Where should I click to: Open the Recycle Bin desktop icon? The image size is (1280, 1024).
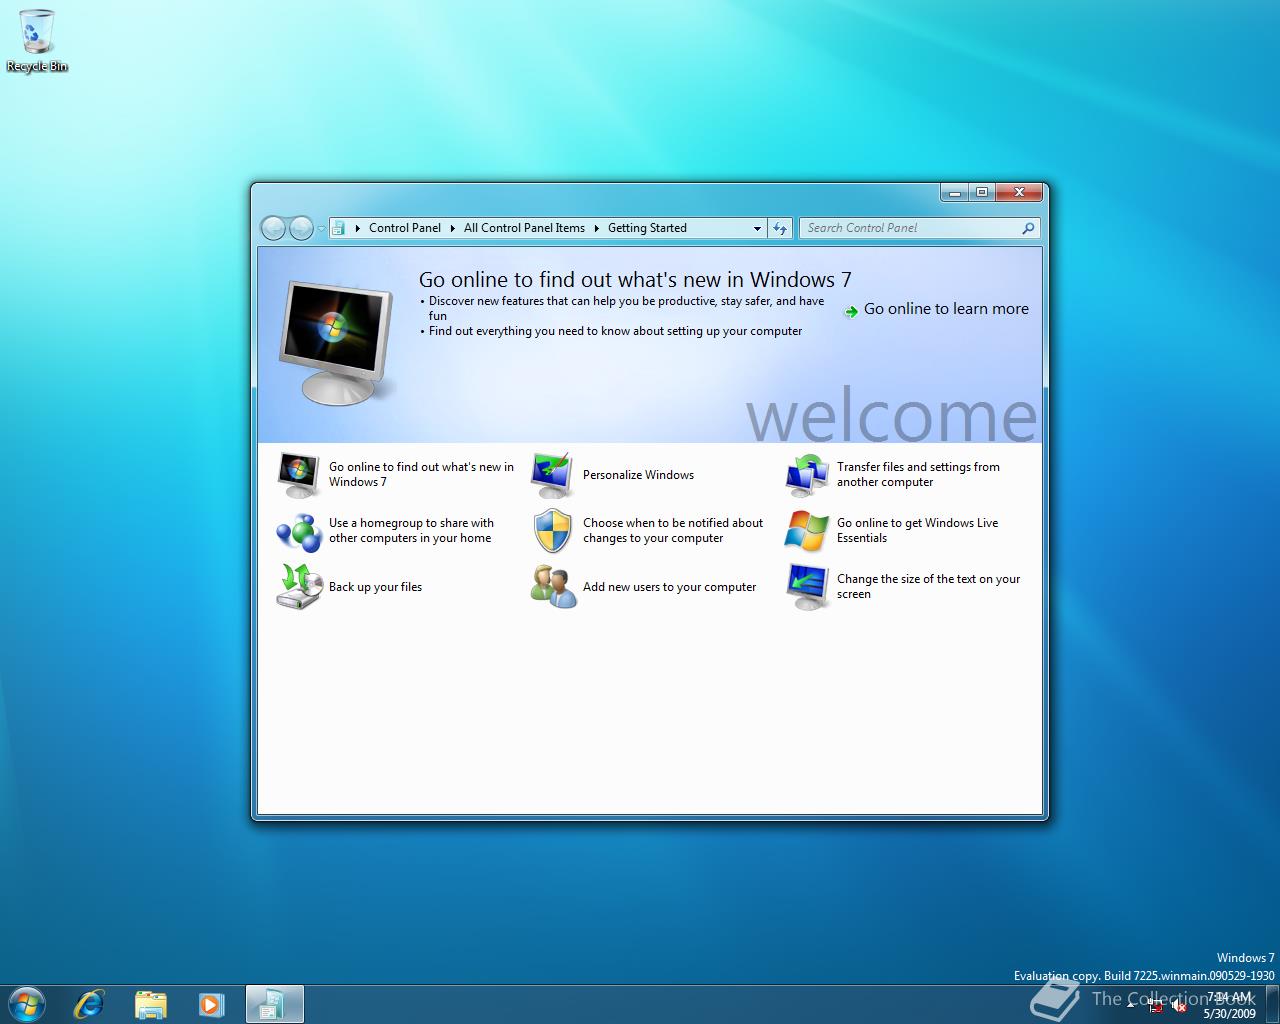37,41
